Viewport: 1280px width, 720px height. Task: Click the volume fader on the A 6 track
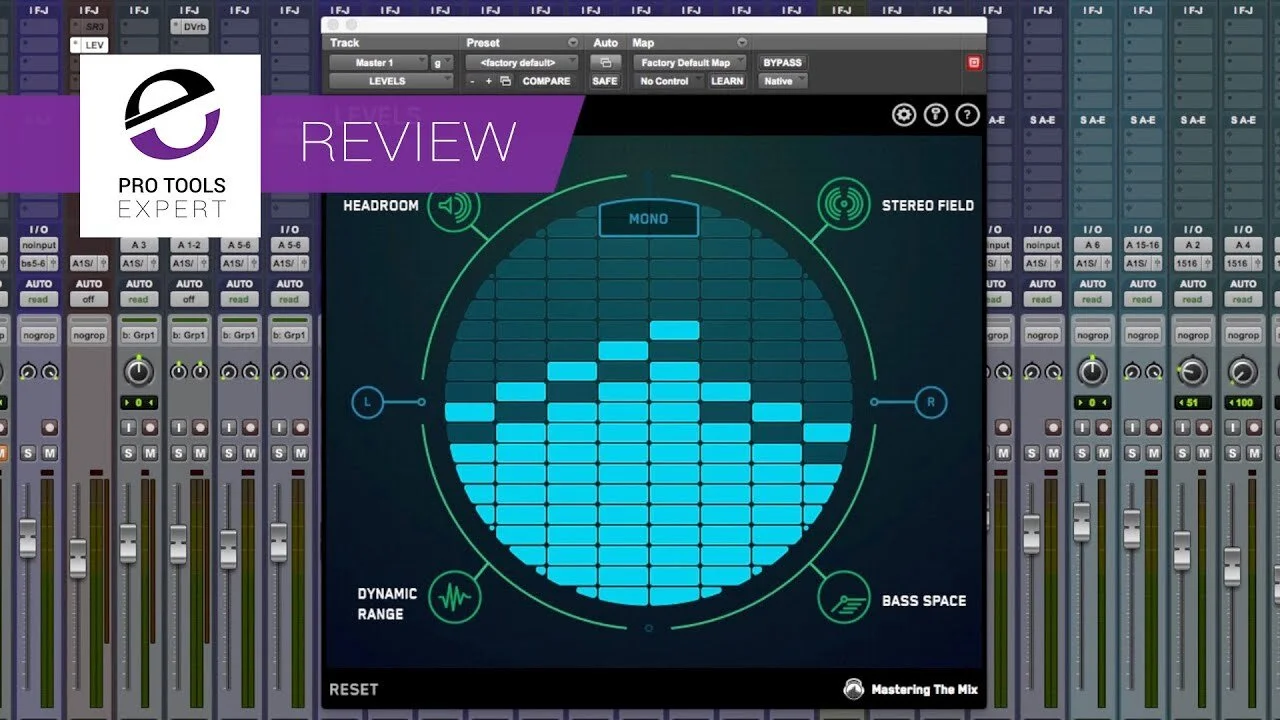pyautogui.click(x=1081, y=522)
